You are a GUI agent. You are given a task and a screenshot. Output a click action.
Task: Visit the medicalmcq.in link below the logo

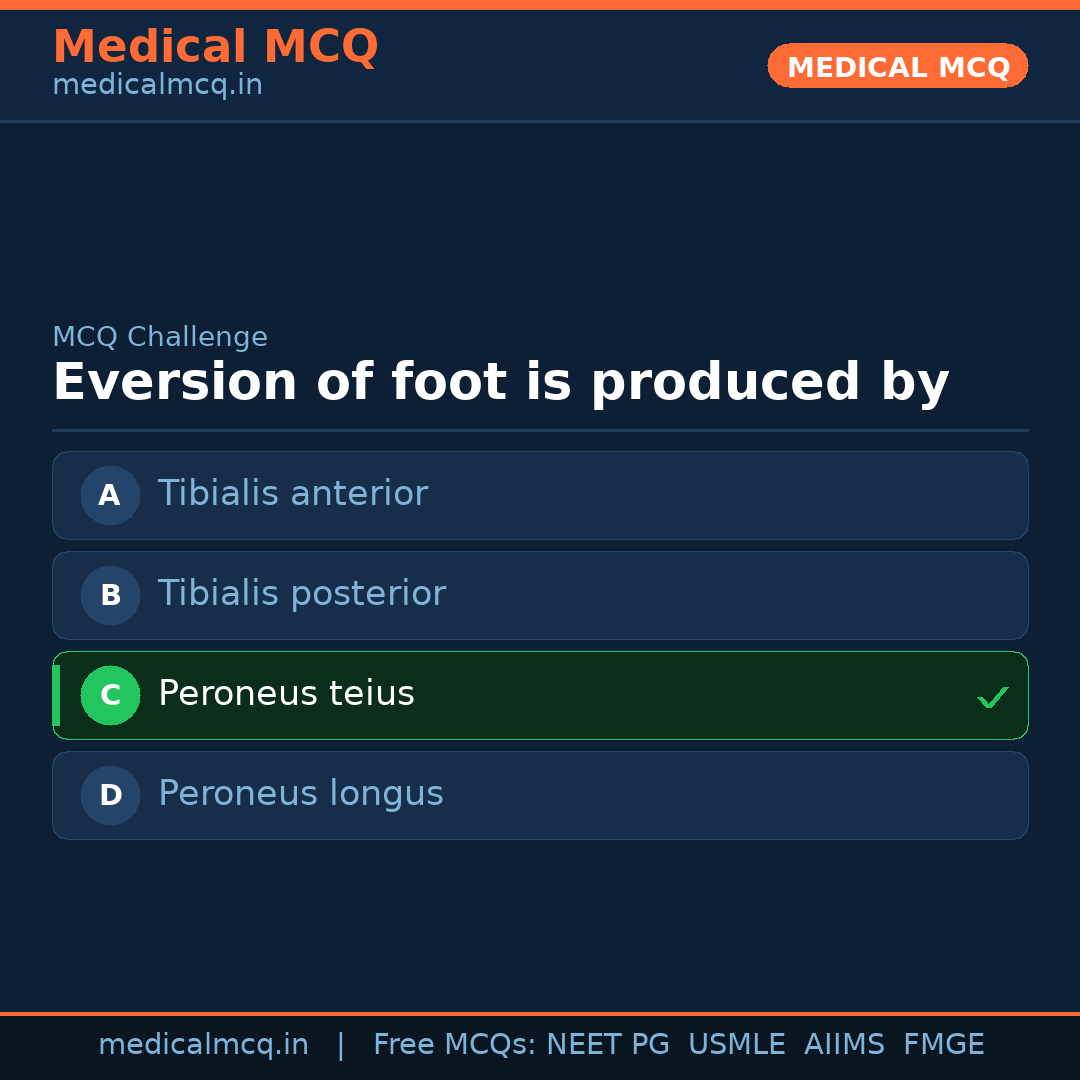[156, 84]
